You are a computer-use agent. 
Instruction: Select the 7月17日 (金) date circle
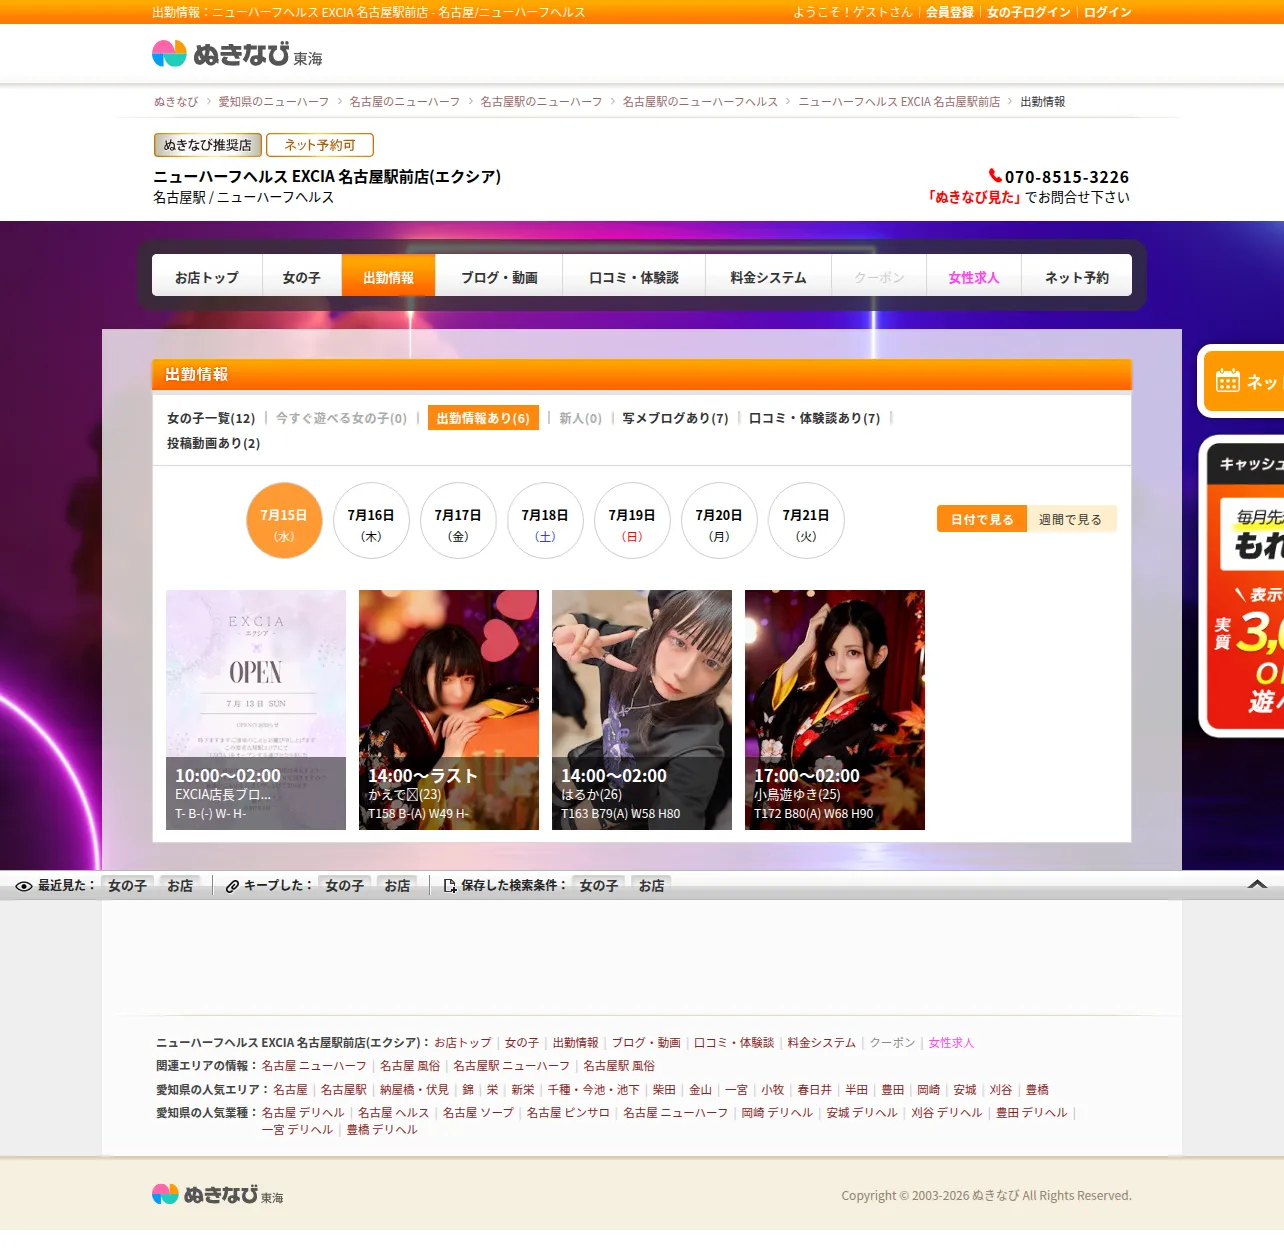tap(458, 521)
